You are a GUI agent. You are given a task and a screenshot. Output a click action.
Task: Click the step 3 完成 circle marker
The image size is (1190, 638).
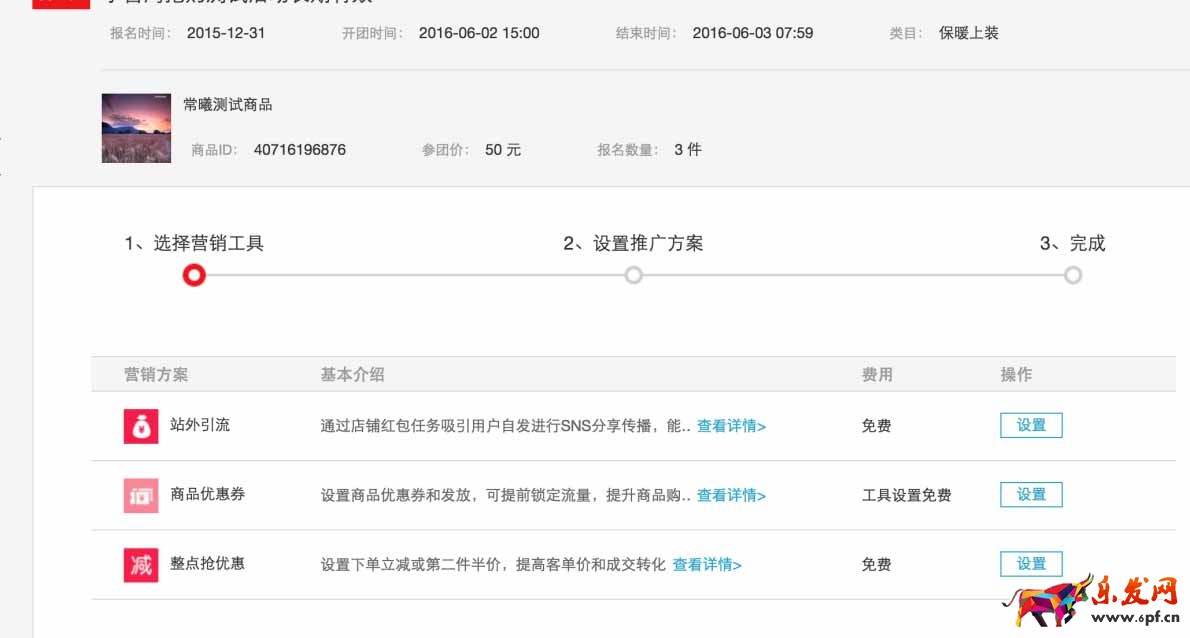coord(1072,275)
